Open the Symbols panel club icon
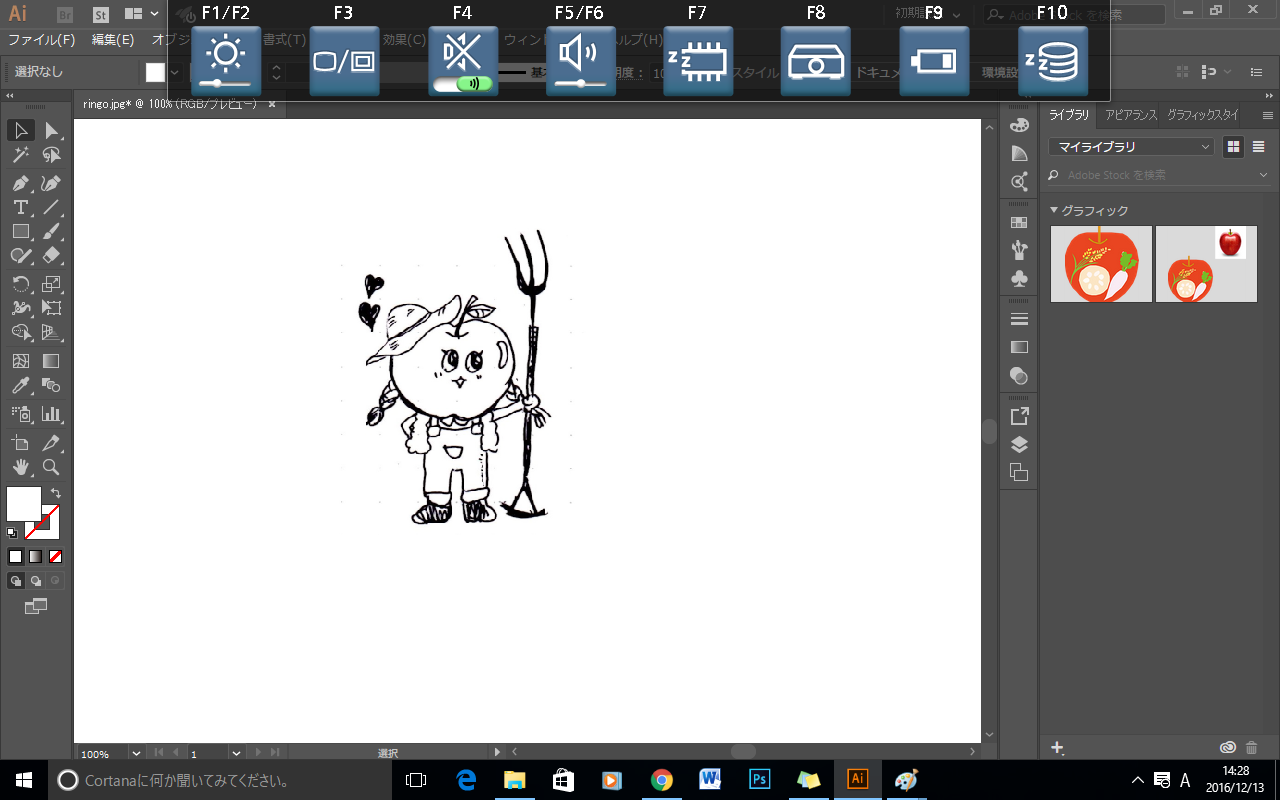Viewport: 1280px width, 800px height. click(1019, 279)
